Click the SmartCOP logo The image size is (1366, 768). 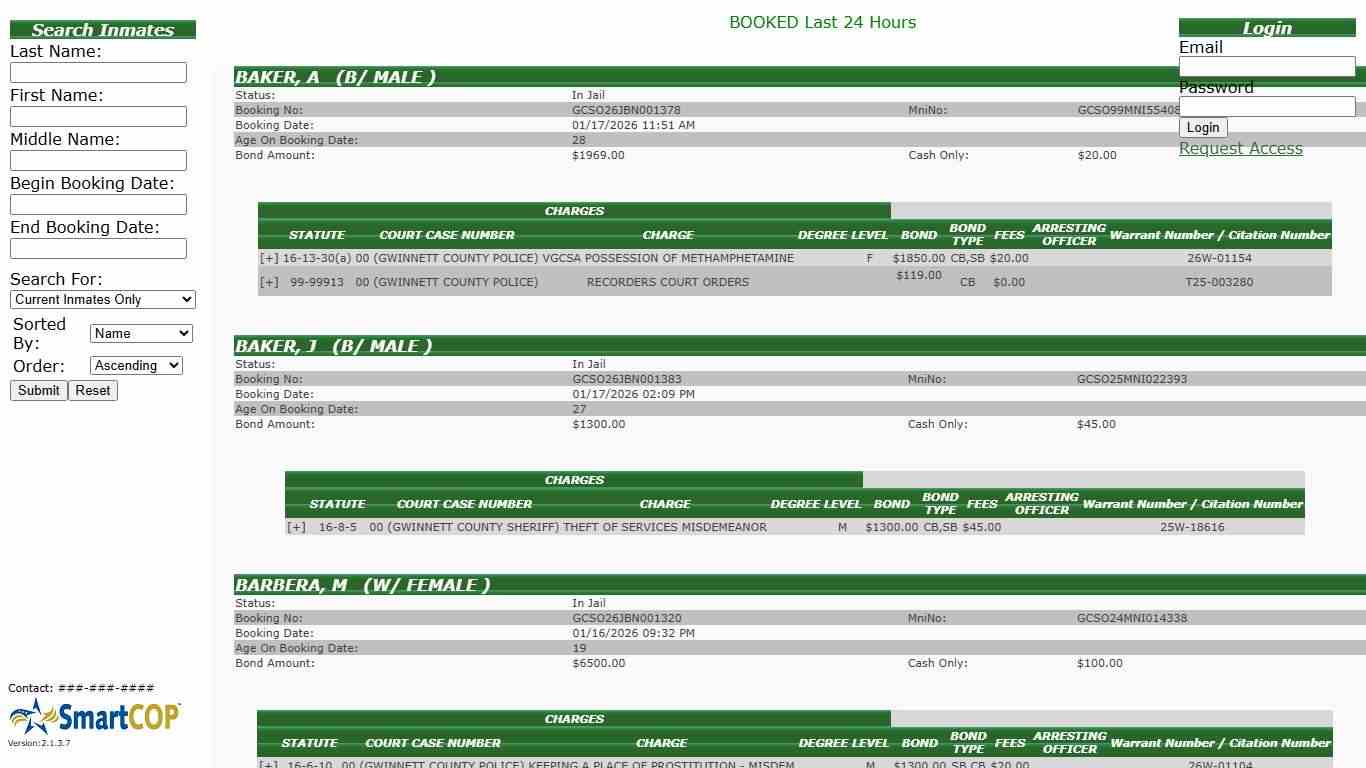pyautogui.click(x=95, y=716)
